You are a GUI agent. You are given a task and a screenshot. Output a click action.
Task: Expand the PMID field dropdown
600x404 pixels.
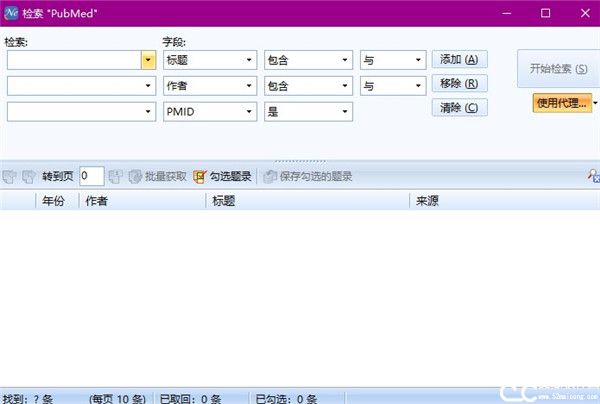point(249,112)
